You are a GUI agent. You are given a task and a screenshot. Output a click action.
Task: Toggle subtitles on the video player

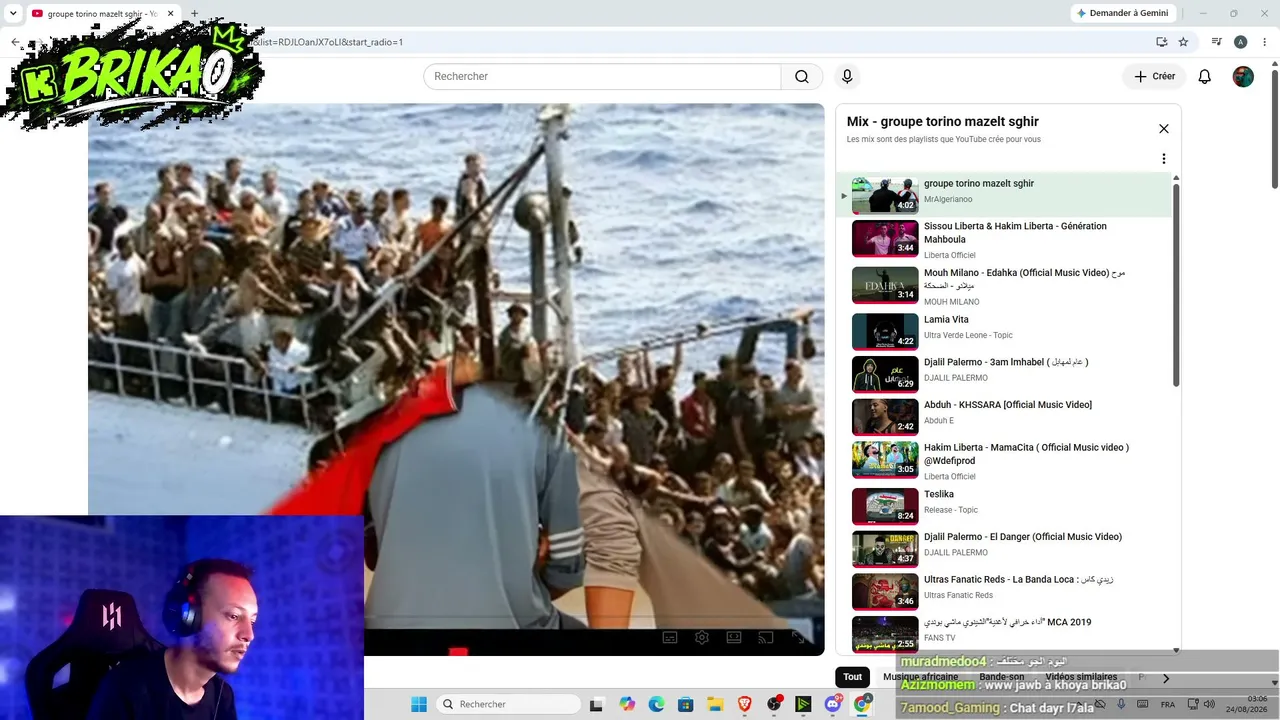point(670,638)
